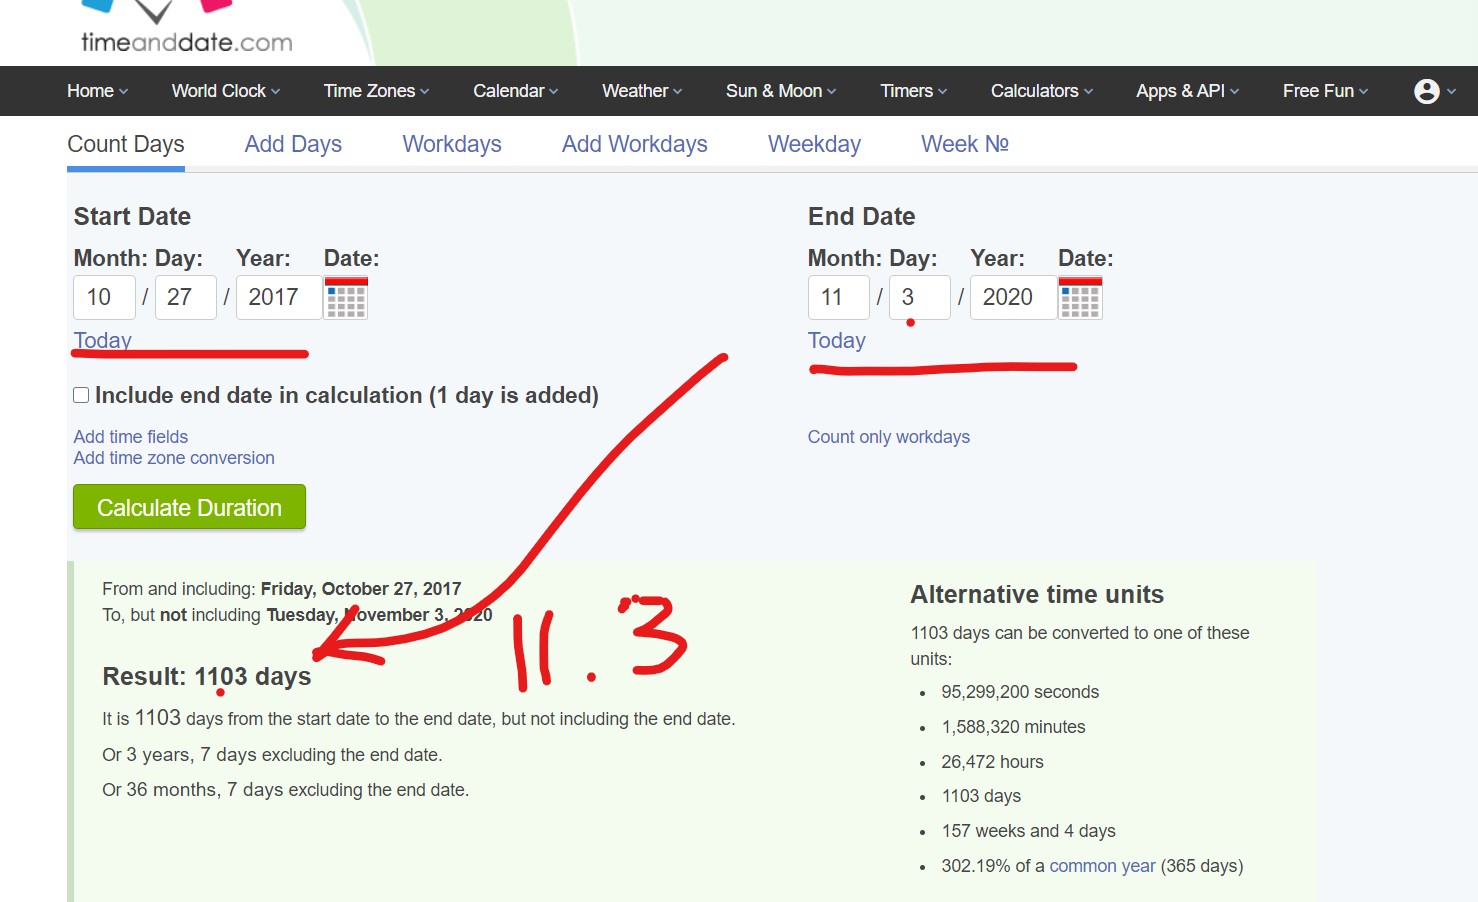Select the 95,299,200 seconds entry
This screenshot has width=1478, height=902.
click(1020, 692)
